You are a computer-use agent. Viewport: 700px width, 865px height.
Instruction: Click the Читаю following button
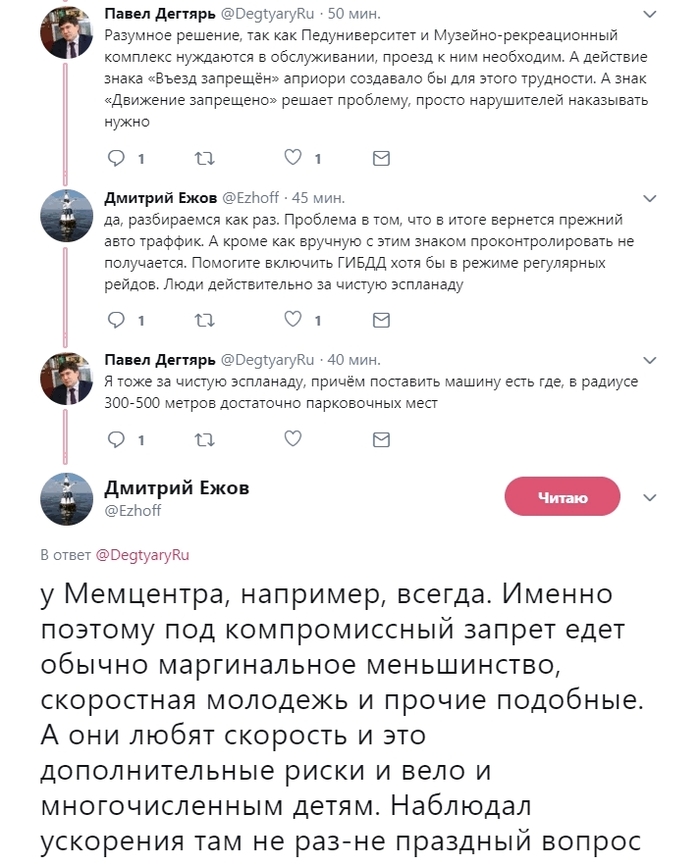point(562,497)
